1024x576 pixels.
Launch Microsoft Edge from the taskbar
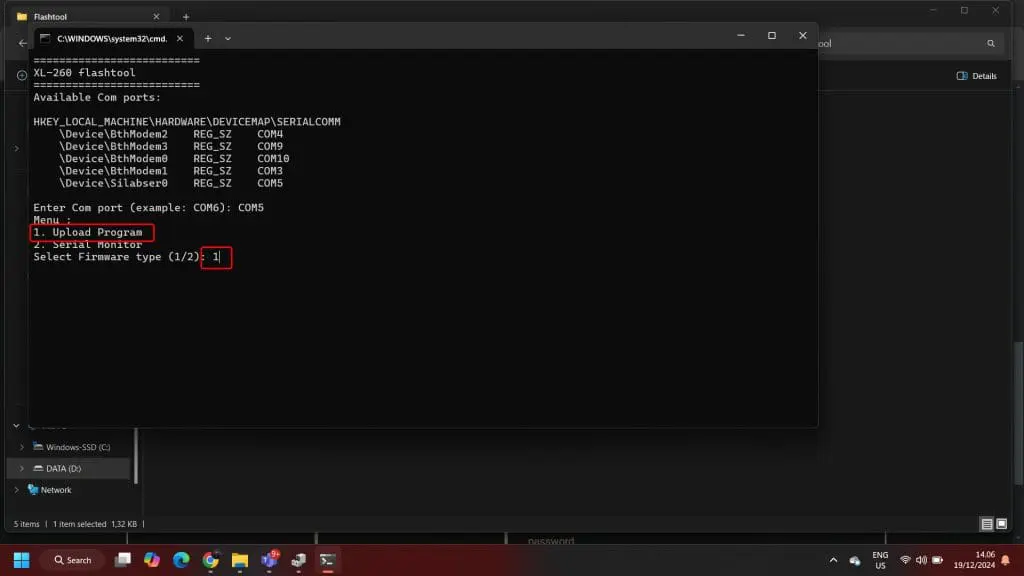pos(181,560)
